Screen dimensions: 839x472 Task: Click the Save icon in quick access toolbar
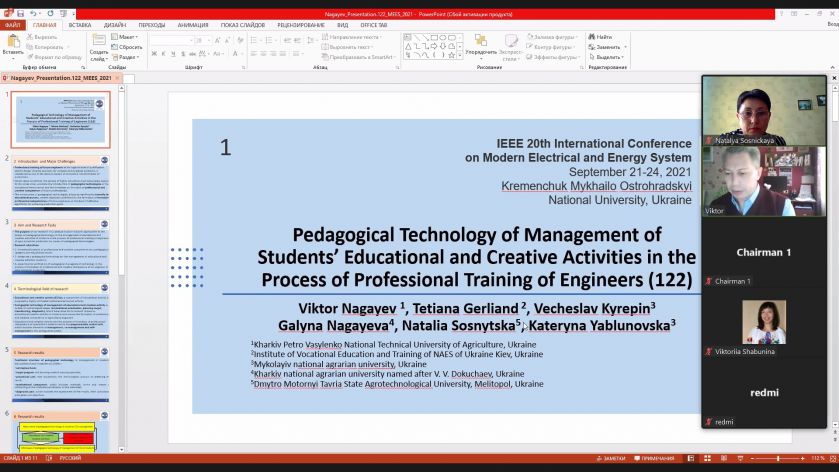pos(20,13)
